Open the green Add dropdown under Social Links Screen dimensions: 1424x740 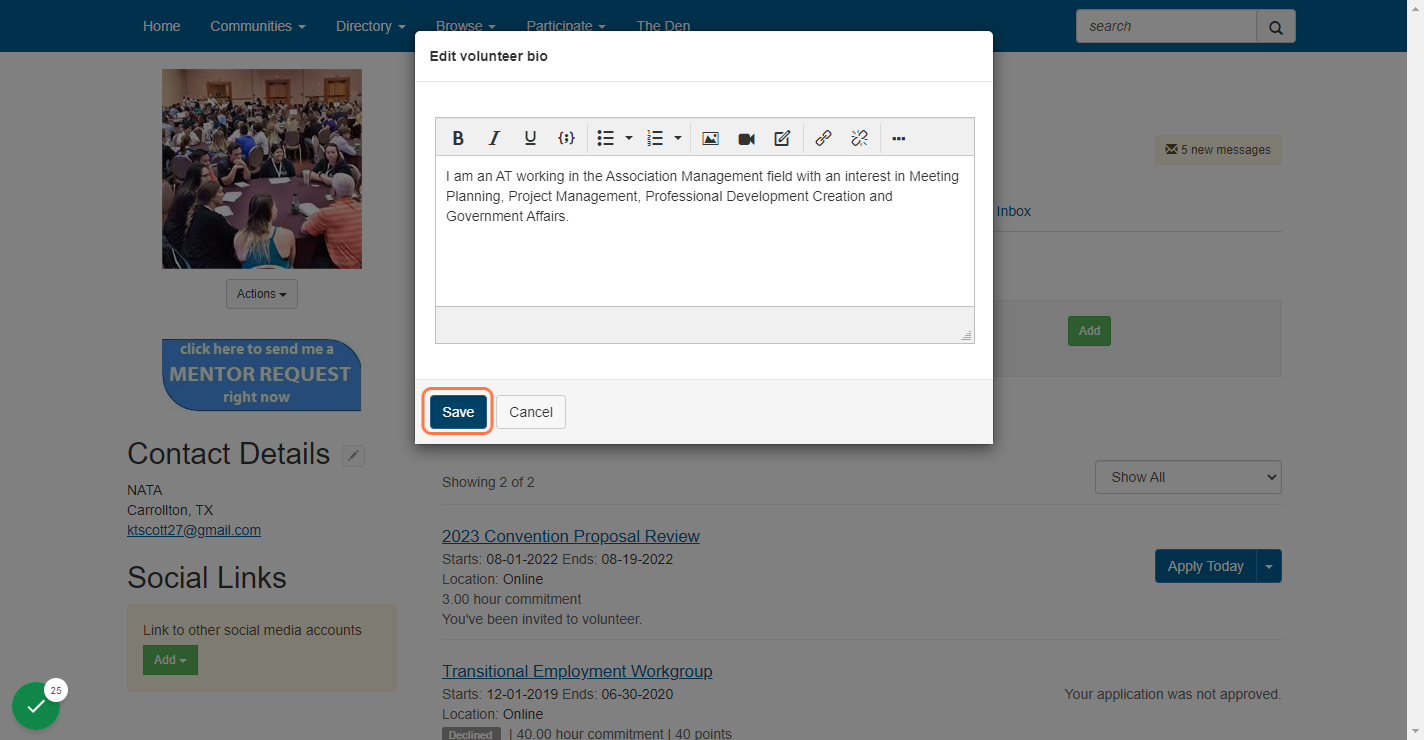click(x=170, y=660)
